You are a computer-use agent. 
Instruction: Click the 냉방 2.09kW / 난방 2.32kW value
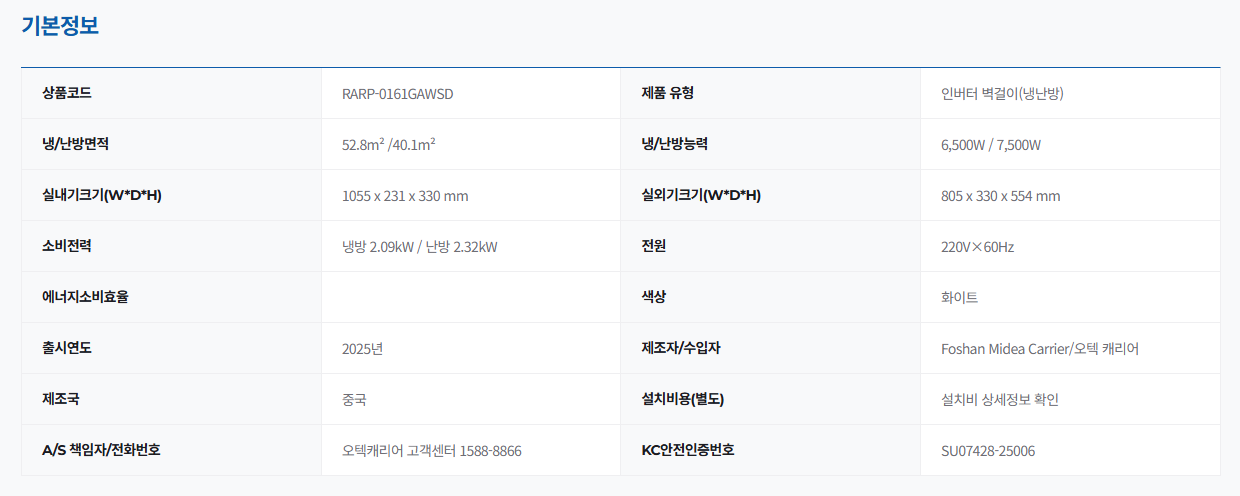click(x=419, y=247)
